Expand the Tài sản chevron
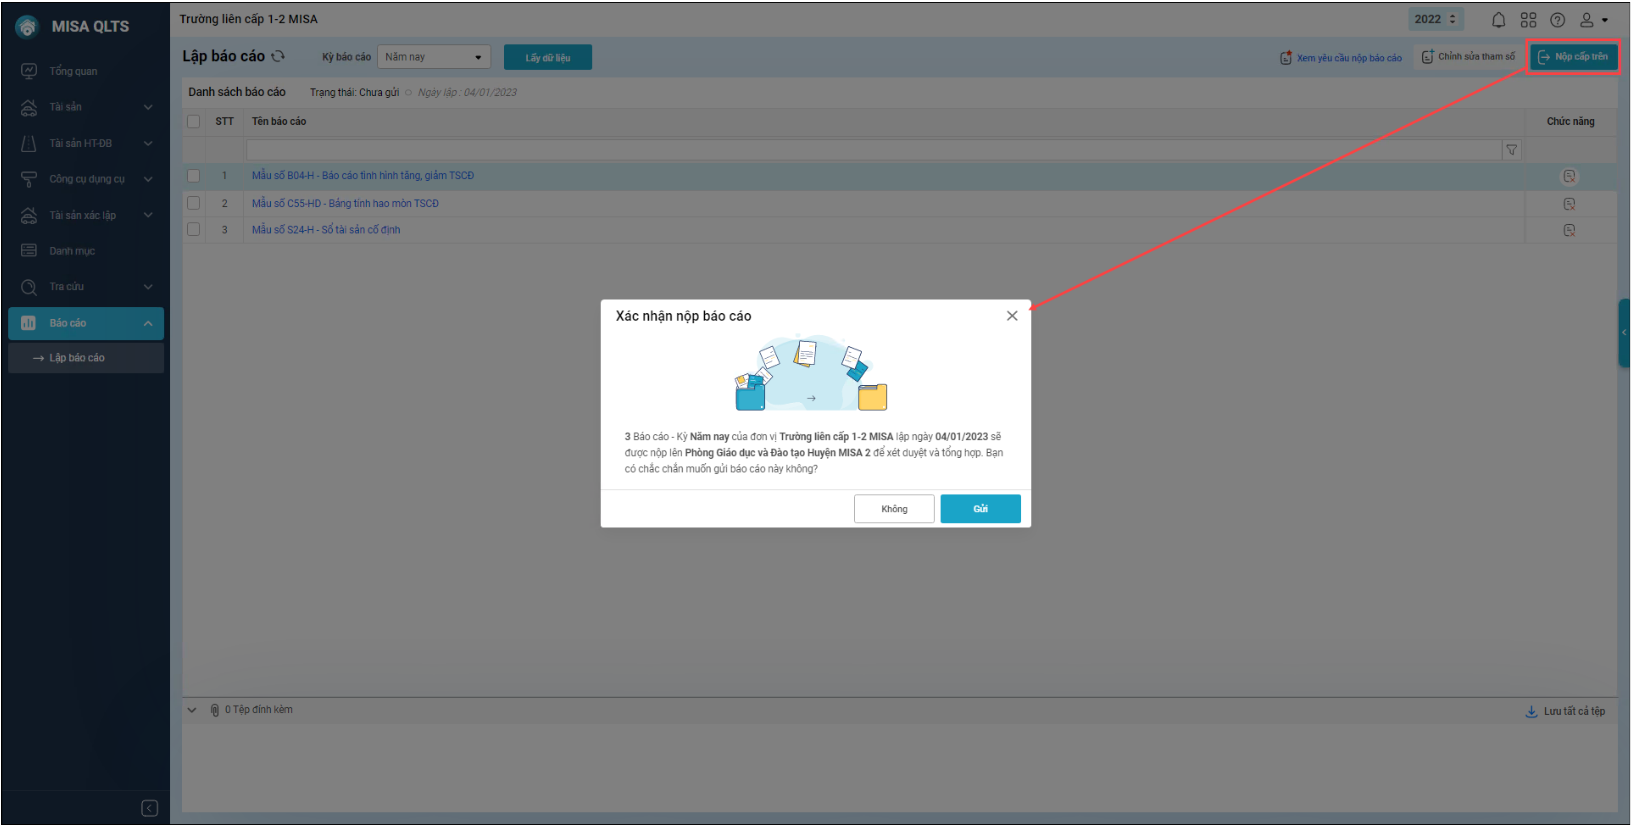The width and height of the screenshot is (1634, 828). (x=148, y=107)
